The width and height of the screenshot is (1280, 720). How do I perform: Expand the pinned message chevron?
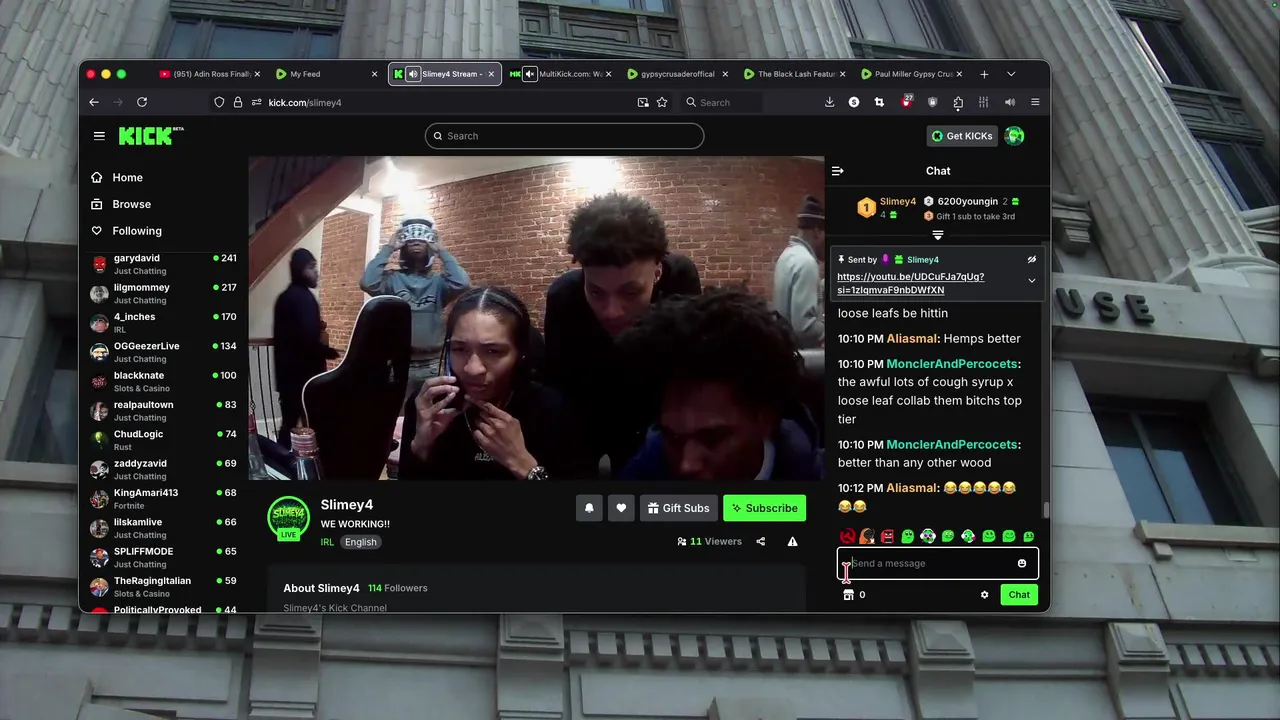tap(1031, 281)
